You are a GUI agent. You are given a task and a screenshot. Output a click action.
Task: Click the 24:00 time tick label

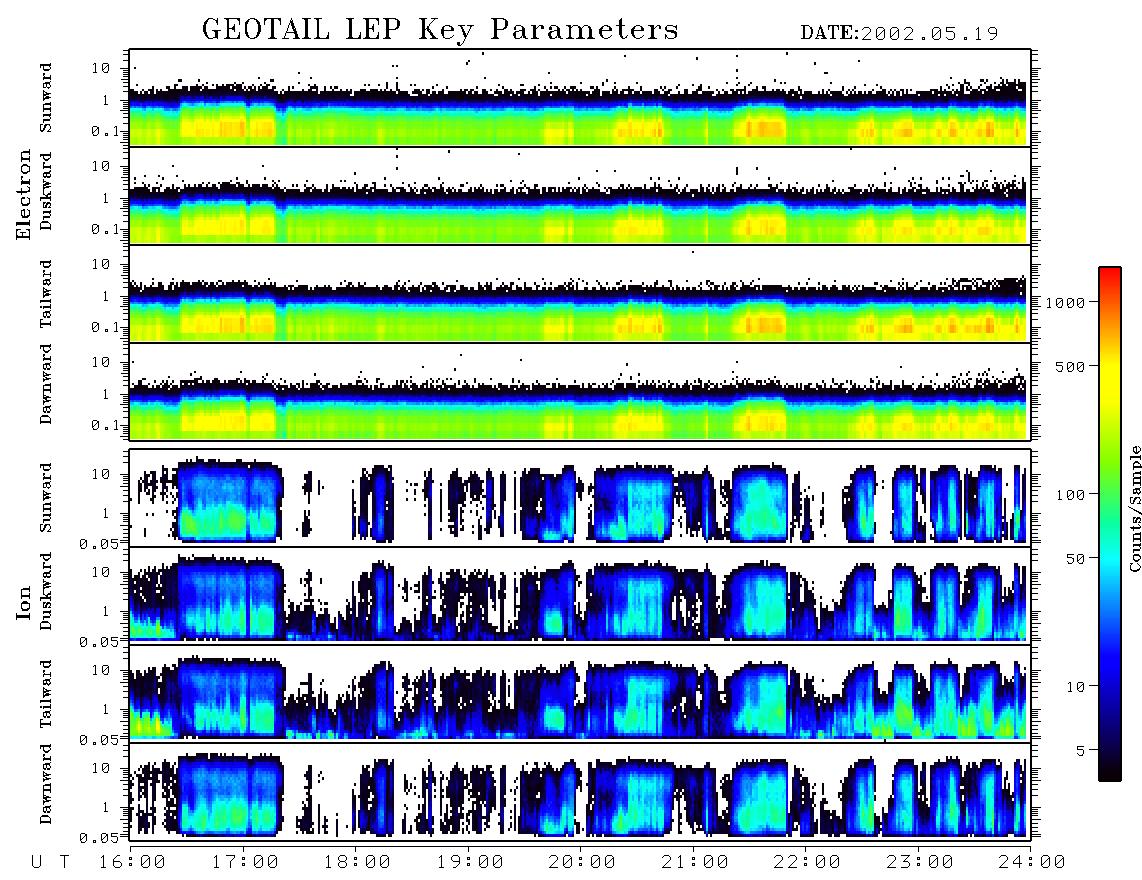tap(1032, 863)
